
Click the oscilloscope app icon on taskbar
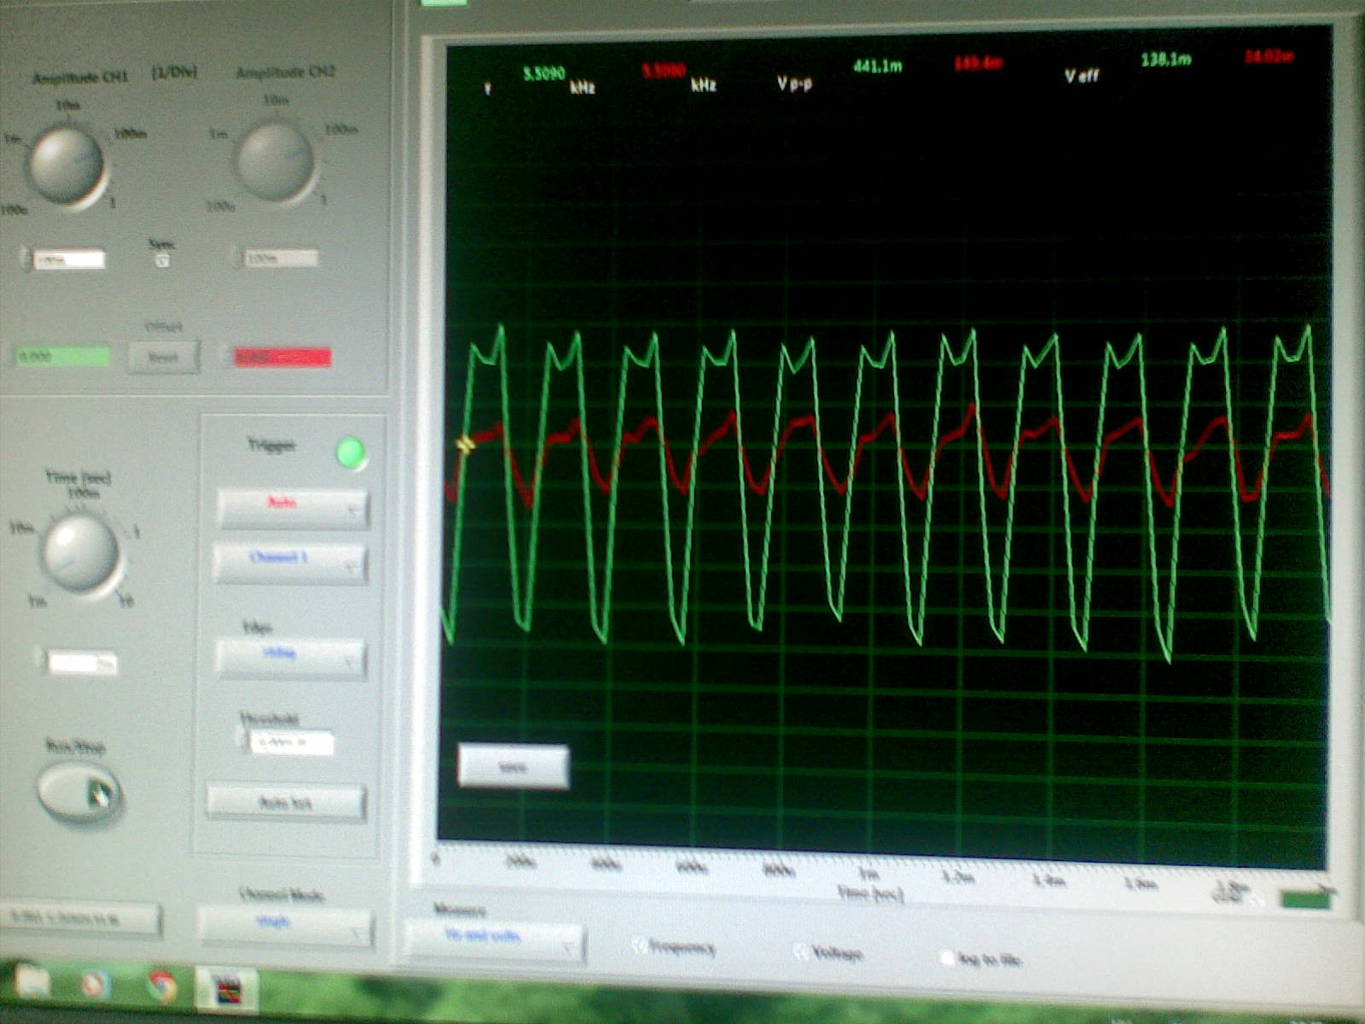(228, 990)
